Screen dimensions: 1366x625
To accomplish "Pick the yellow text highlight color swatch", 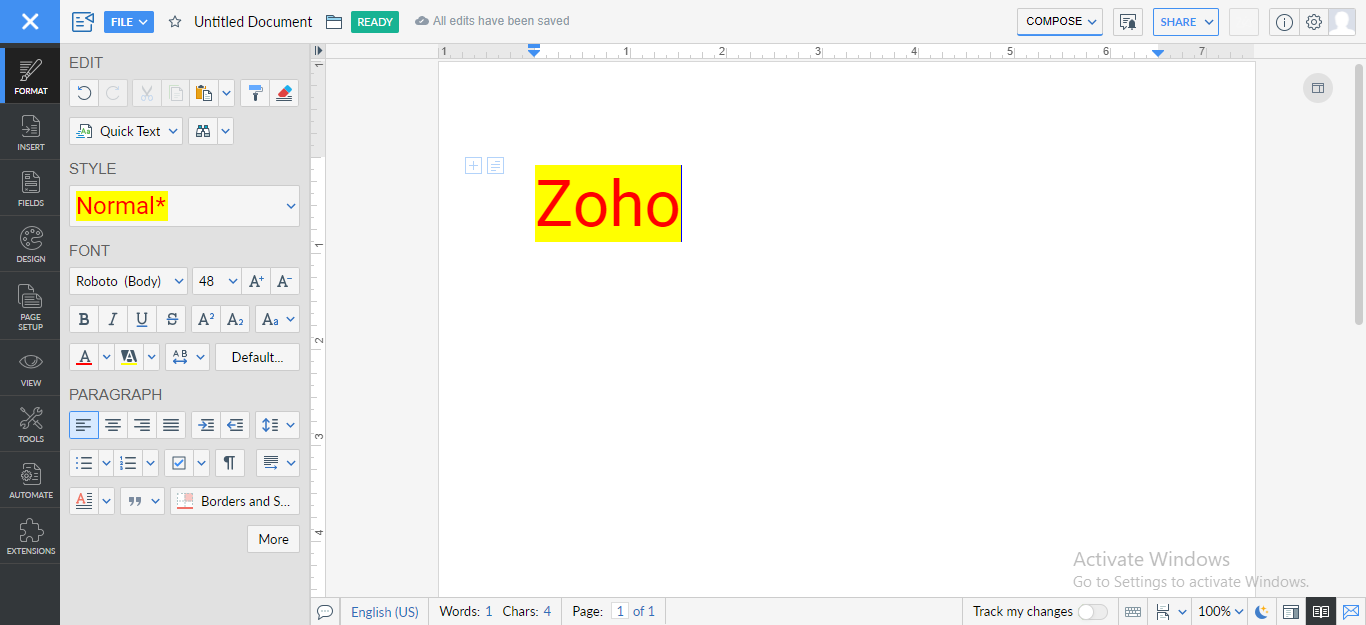I will coord(130,356).
